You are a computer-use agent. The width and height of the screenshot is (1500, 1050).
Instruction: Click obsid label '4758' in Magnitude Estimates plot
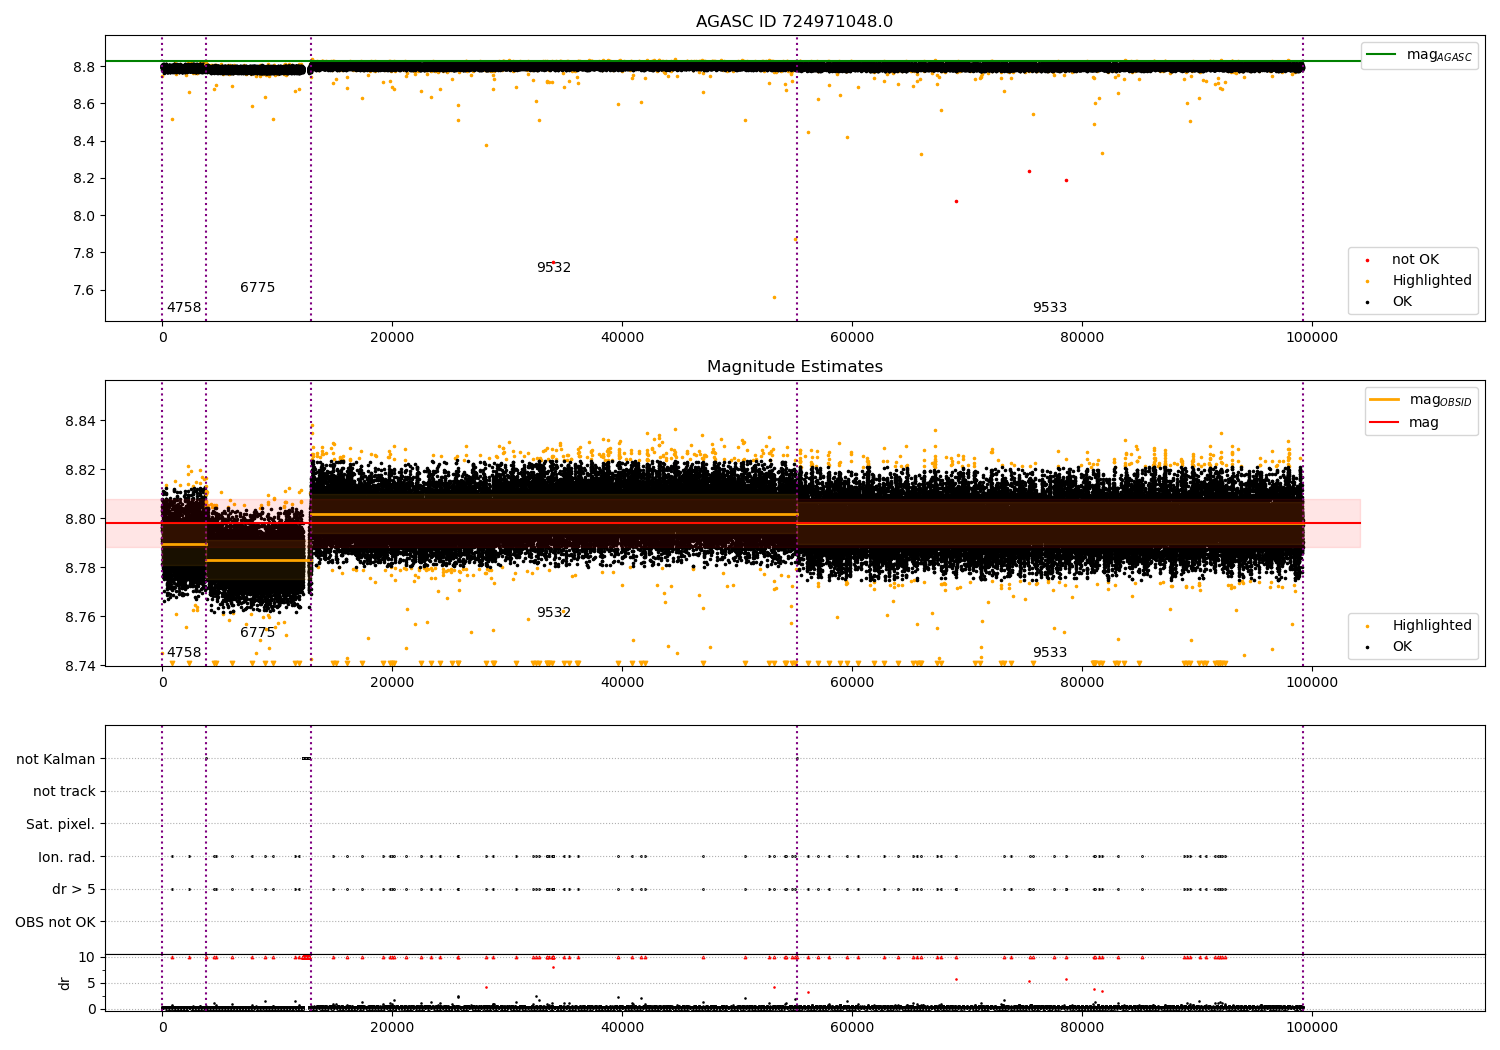(x=184, y=653)
